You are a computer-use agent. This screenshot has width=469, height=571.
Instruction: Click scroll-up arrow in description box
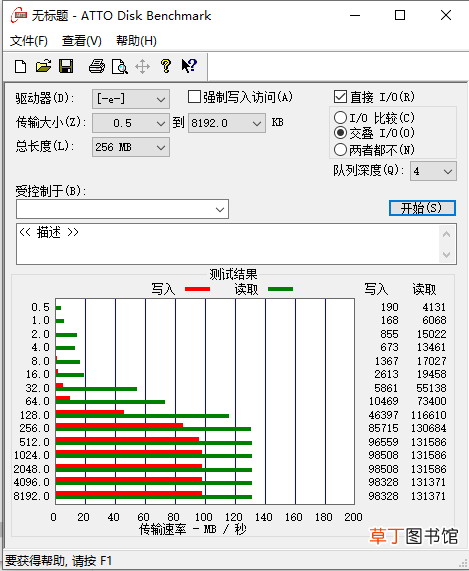[x=447, y=234]
